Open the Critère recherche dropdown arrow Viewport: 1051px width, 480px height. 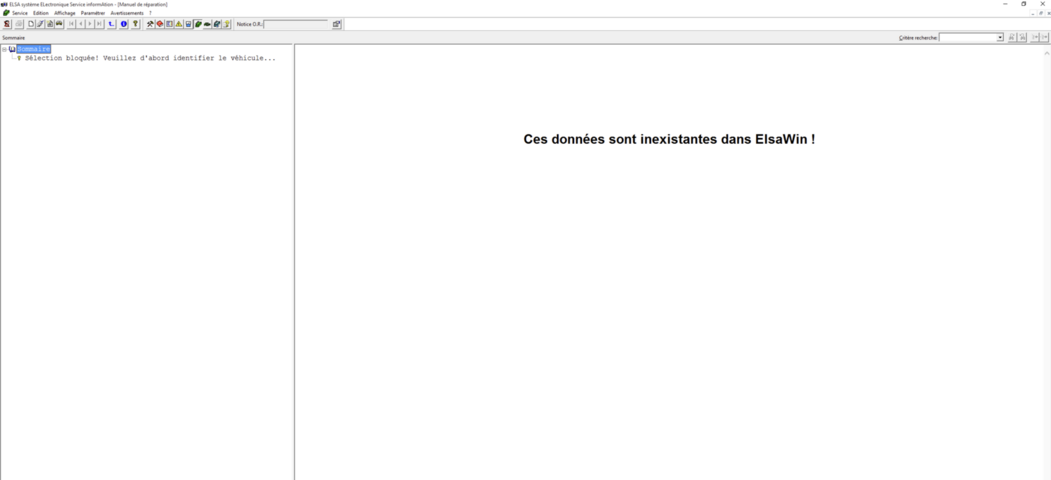click(x=1000, y=38)
